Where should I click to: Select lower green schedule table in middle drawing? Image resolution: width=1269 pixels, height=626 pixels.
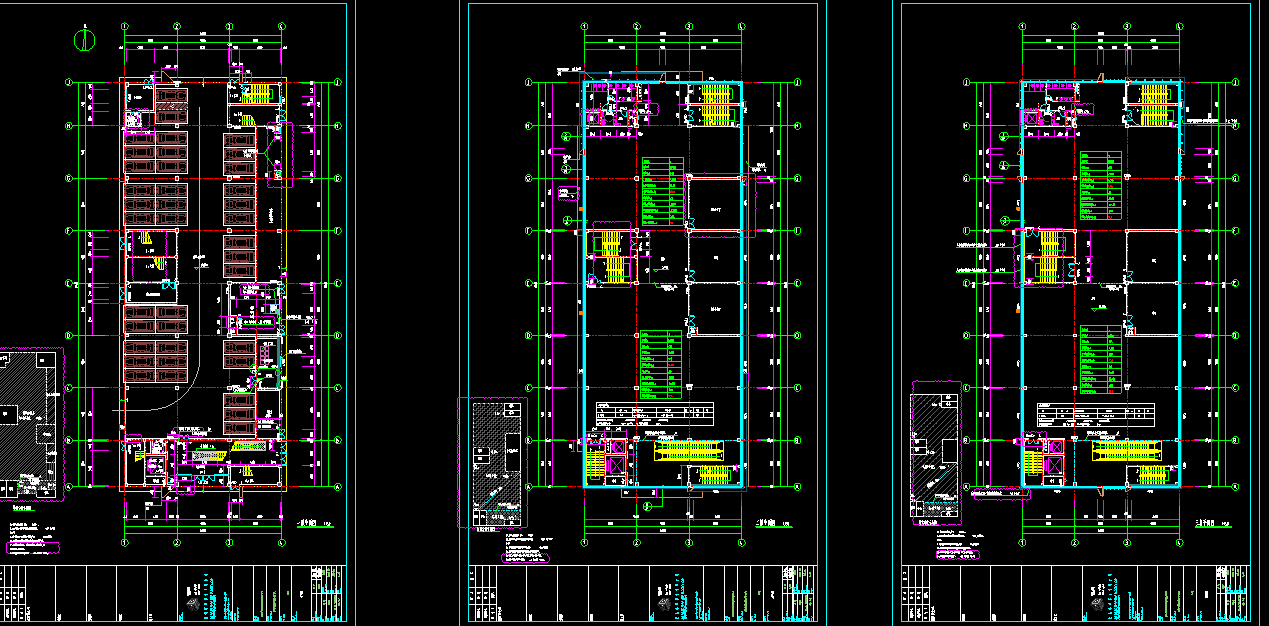[661, 365]
